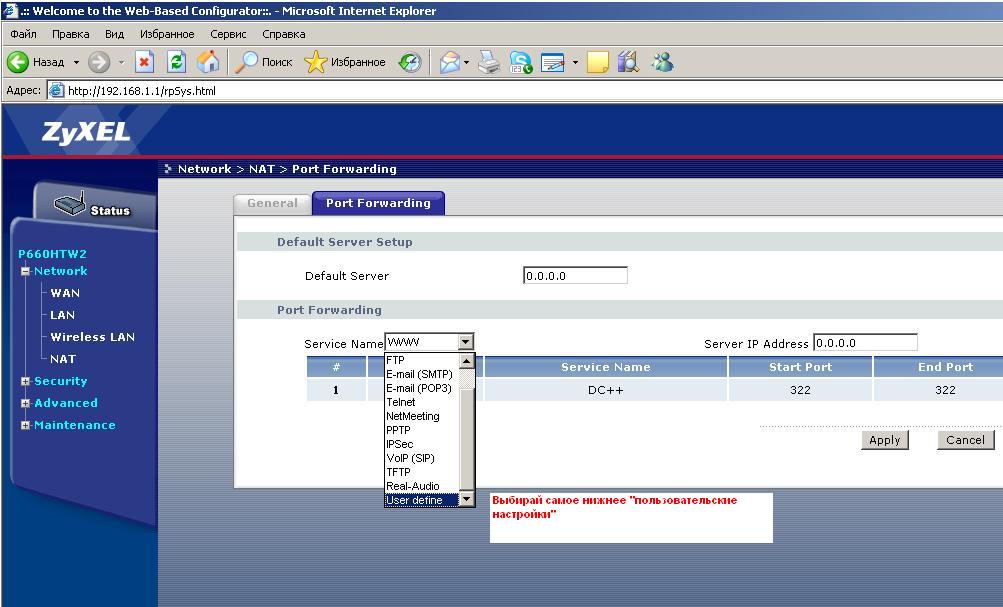Image resolution: width=1003 pixels, height=607 pixels.
Task: Click the Server IP Address field
Action: [865, 343]
